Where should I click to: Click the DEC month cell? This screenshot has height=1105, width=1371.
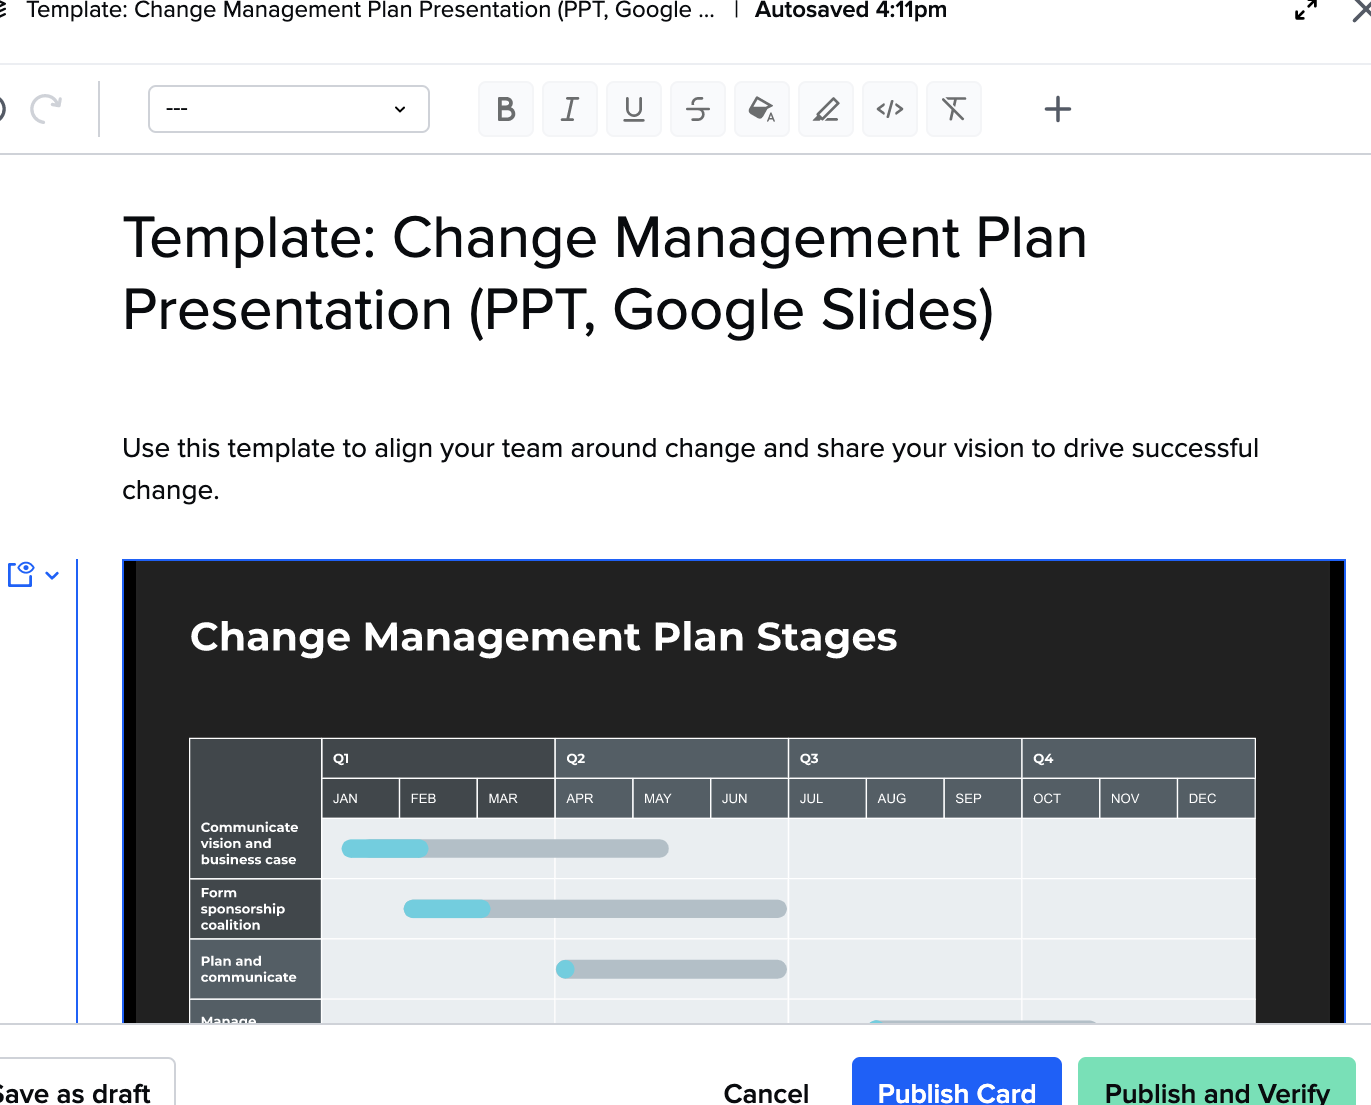1216,798
